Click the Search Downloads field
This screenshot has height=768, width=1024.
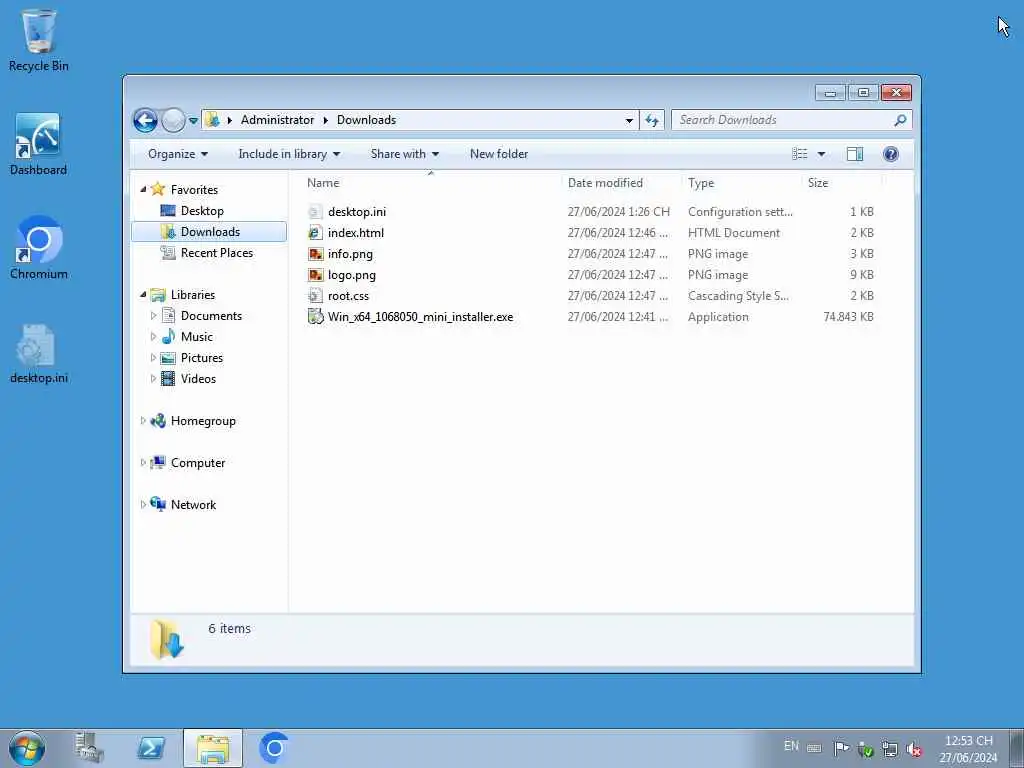pyautogui.click(x=784, y=120)
